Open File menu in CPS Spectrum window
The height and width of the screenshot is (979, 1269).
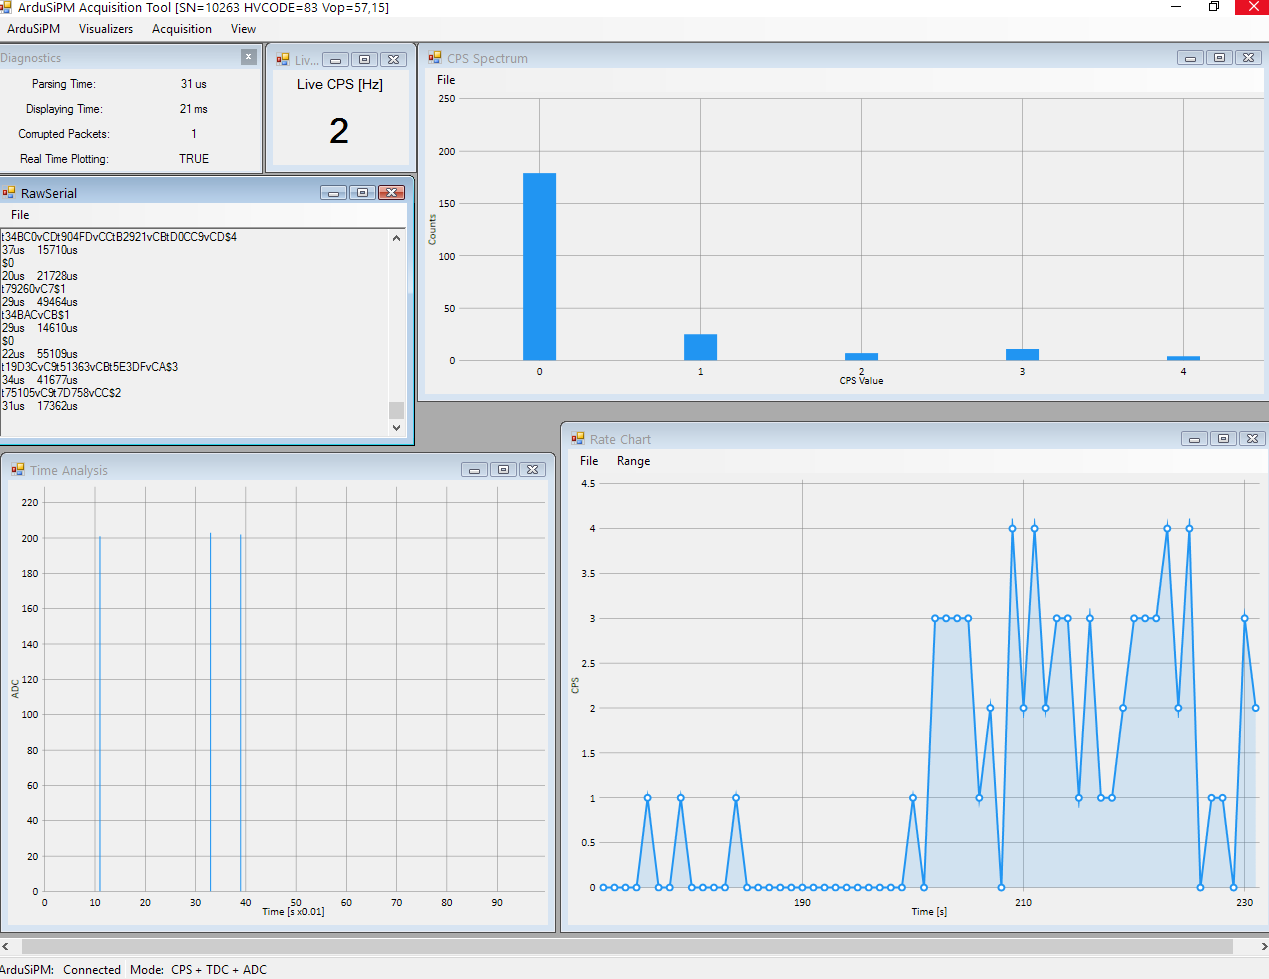pyautogui.click(x=446, y=80)
